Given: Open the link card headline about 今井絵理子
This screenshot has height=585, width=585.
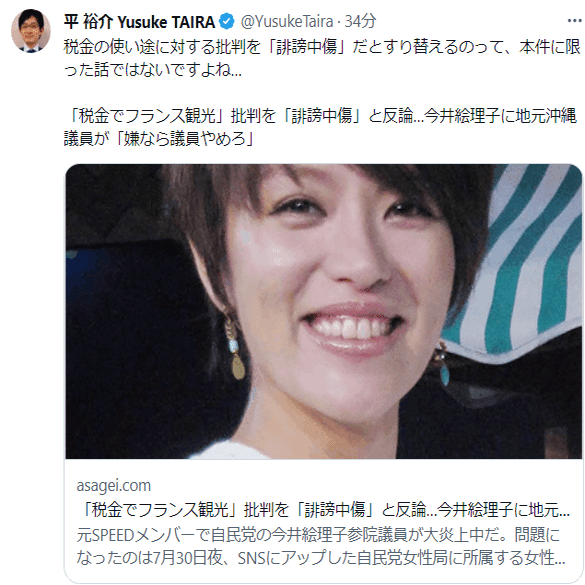Looking at the screenshot, I should (x=323, y=509).
